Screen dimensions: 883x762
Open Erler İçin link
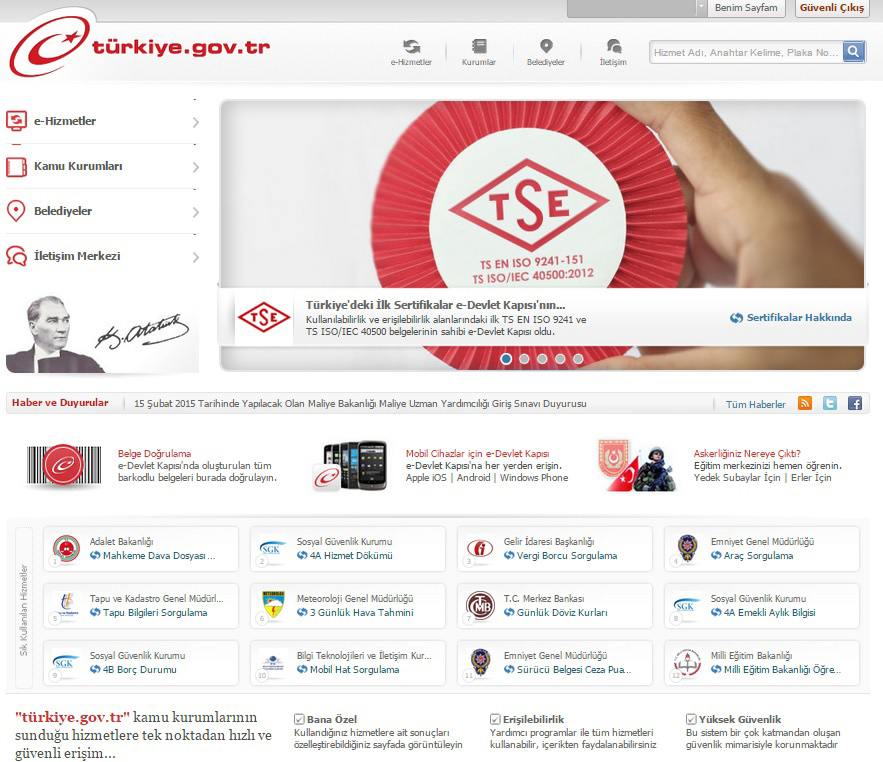(x=811, y=478)
